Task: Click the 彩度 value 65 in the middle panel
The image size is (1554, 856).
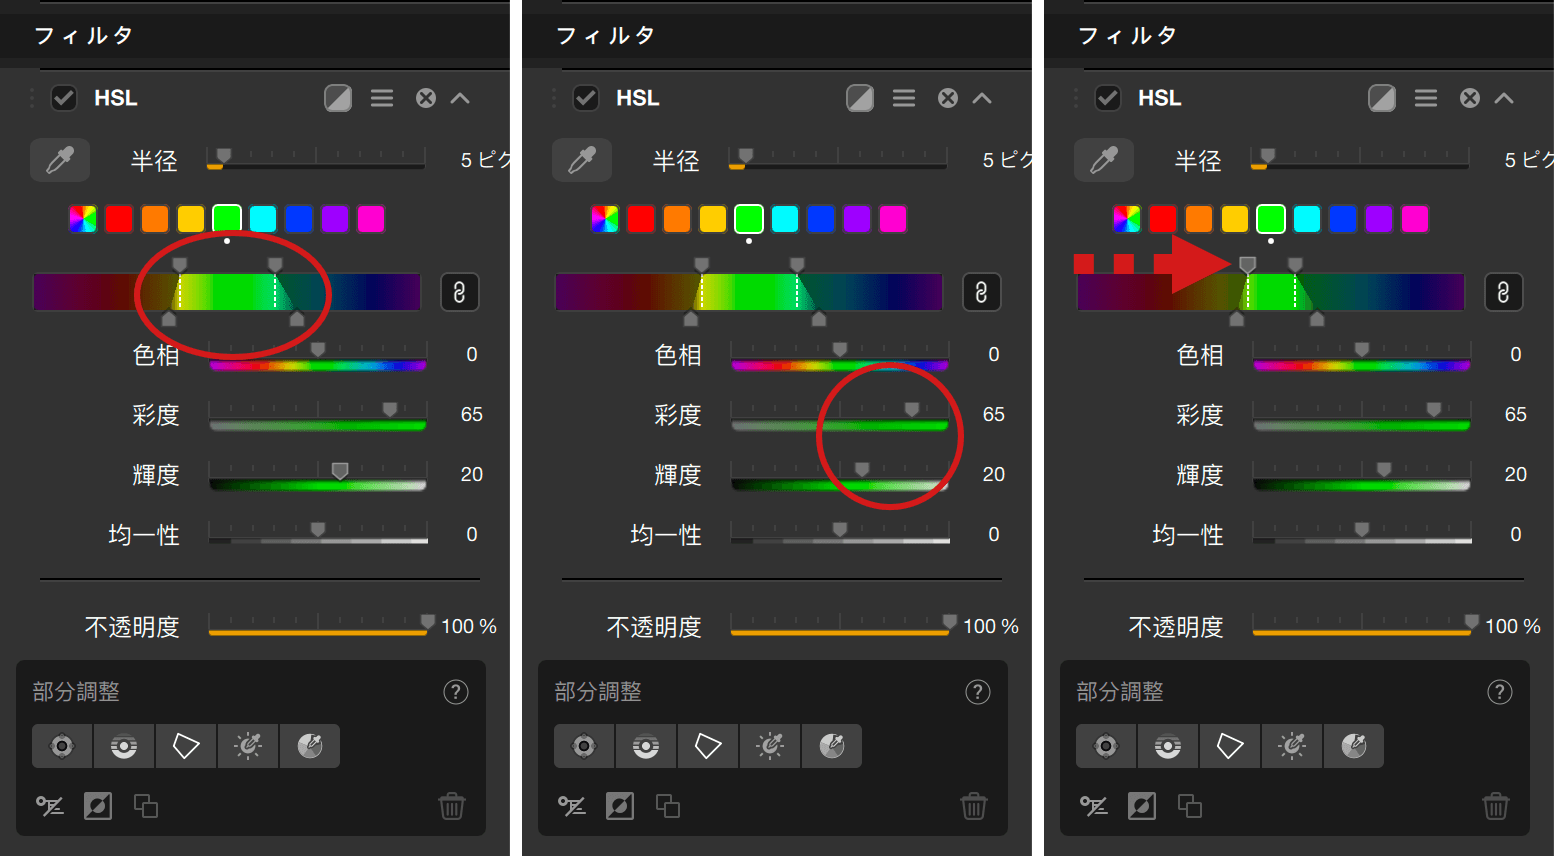Action: pos(994,414)
